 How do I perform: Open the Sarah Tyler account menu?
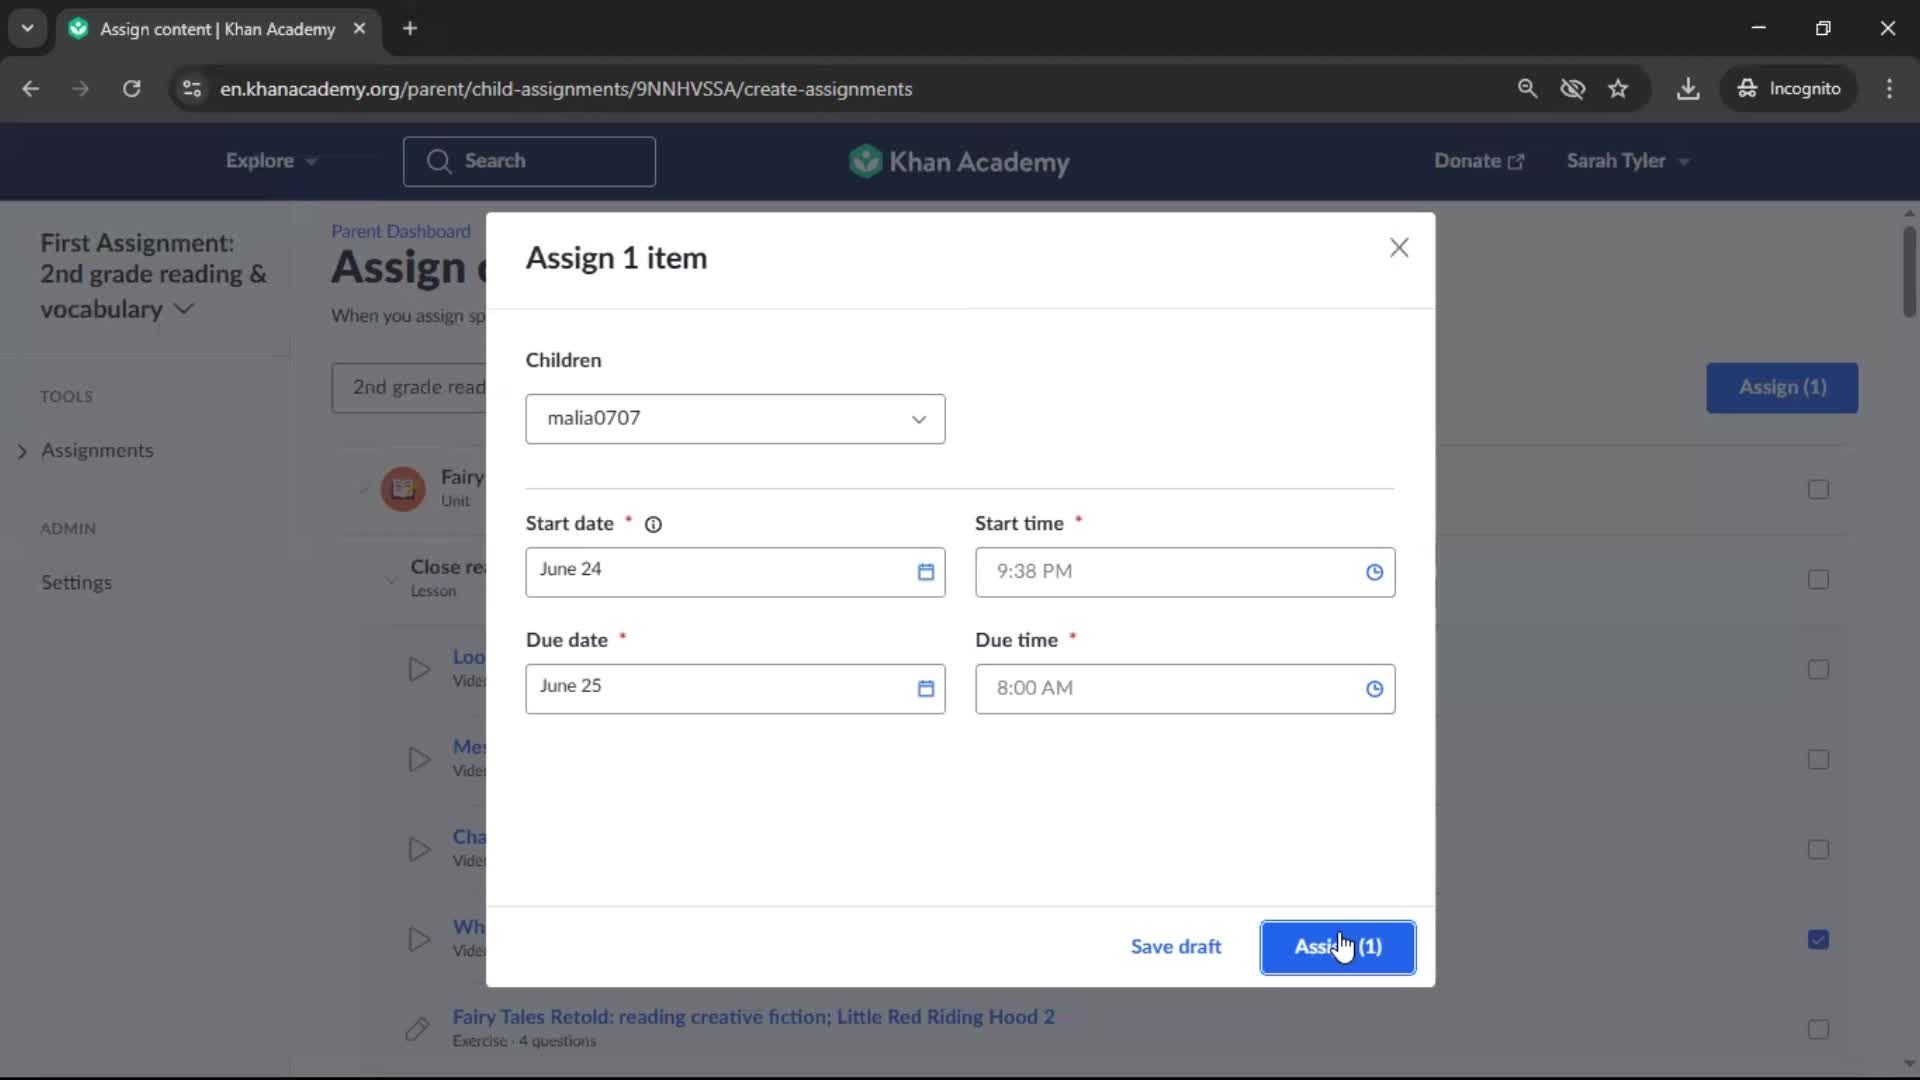pos(1627,161)
